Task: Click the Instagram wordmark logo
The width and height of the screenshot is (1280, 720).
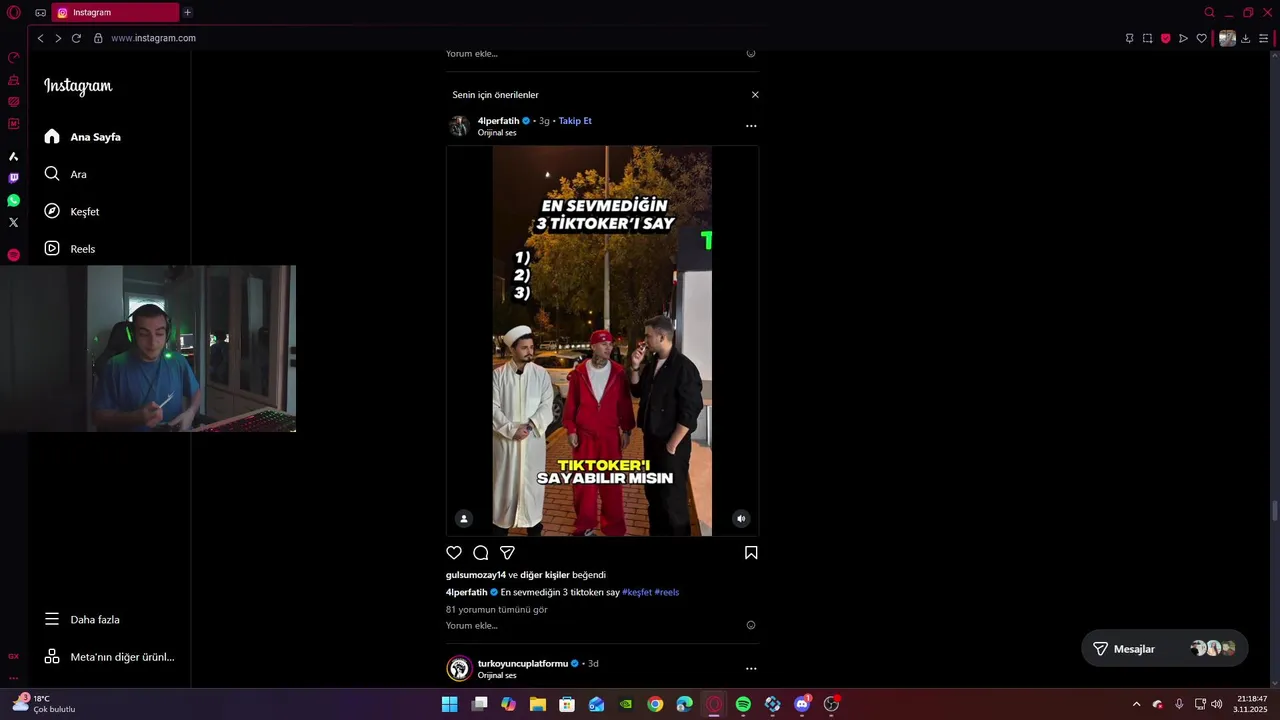Action: [x=78, y=86]
